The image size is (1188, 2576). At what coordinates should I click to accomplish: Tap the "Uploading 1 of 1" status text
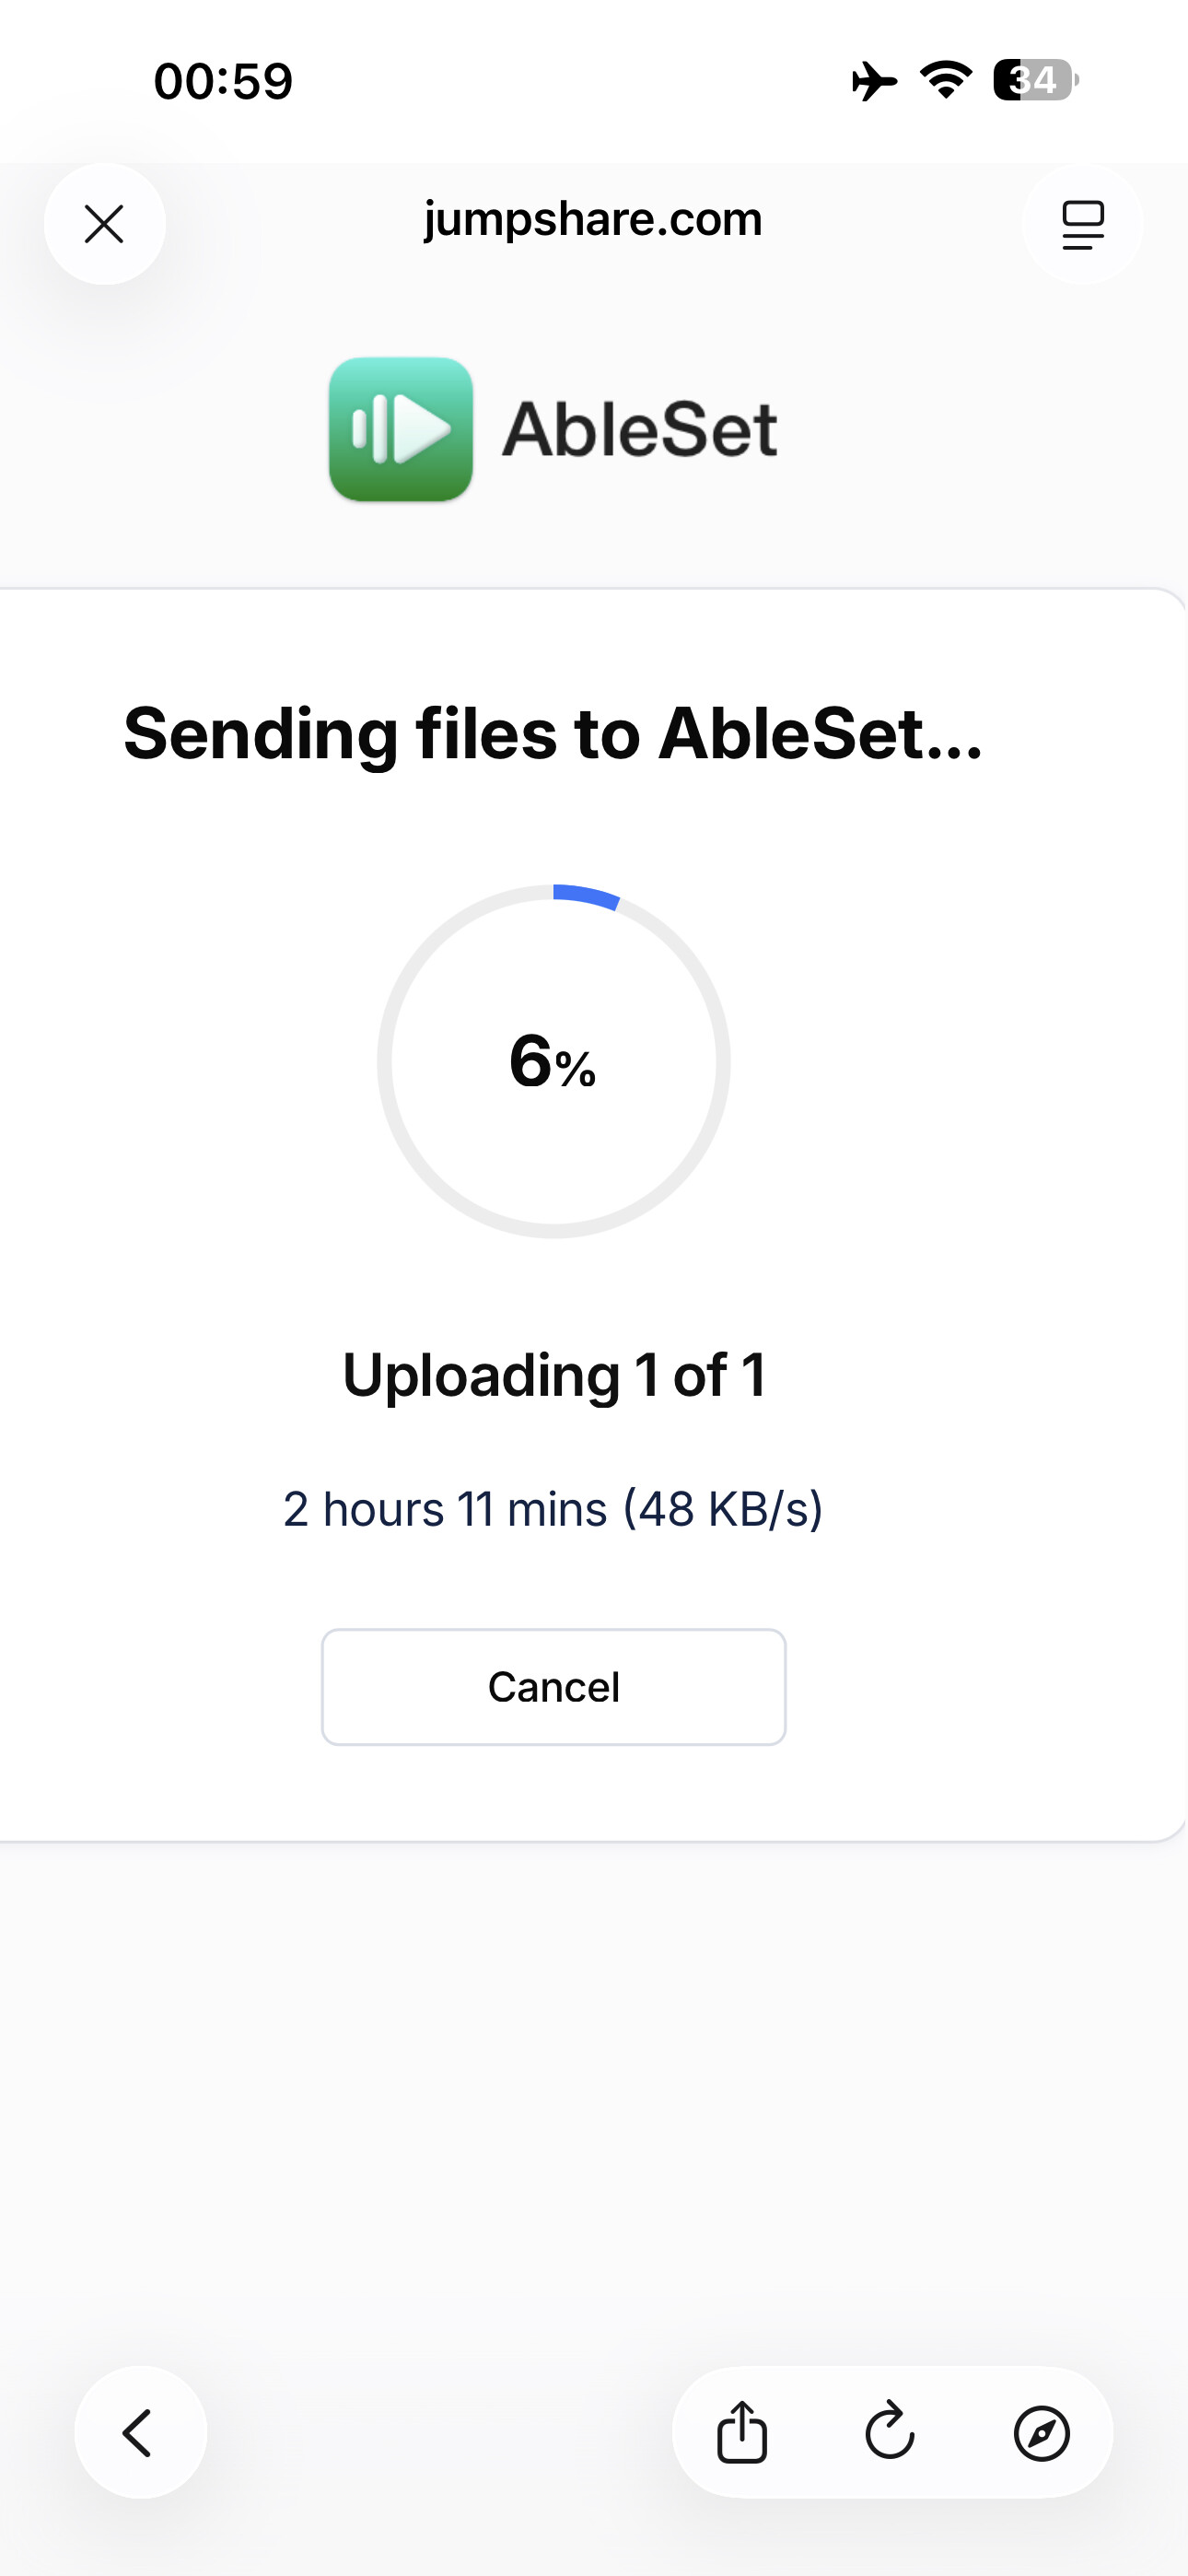(554, 1375)
